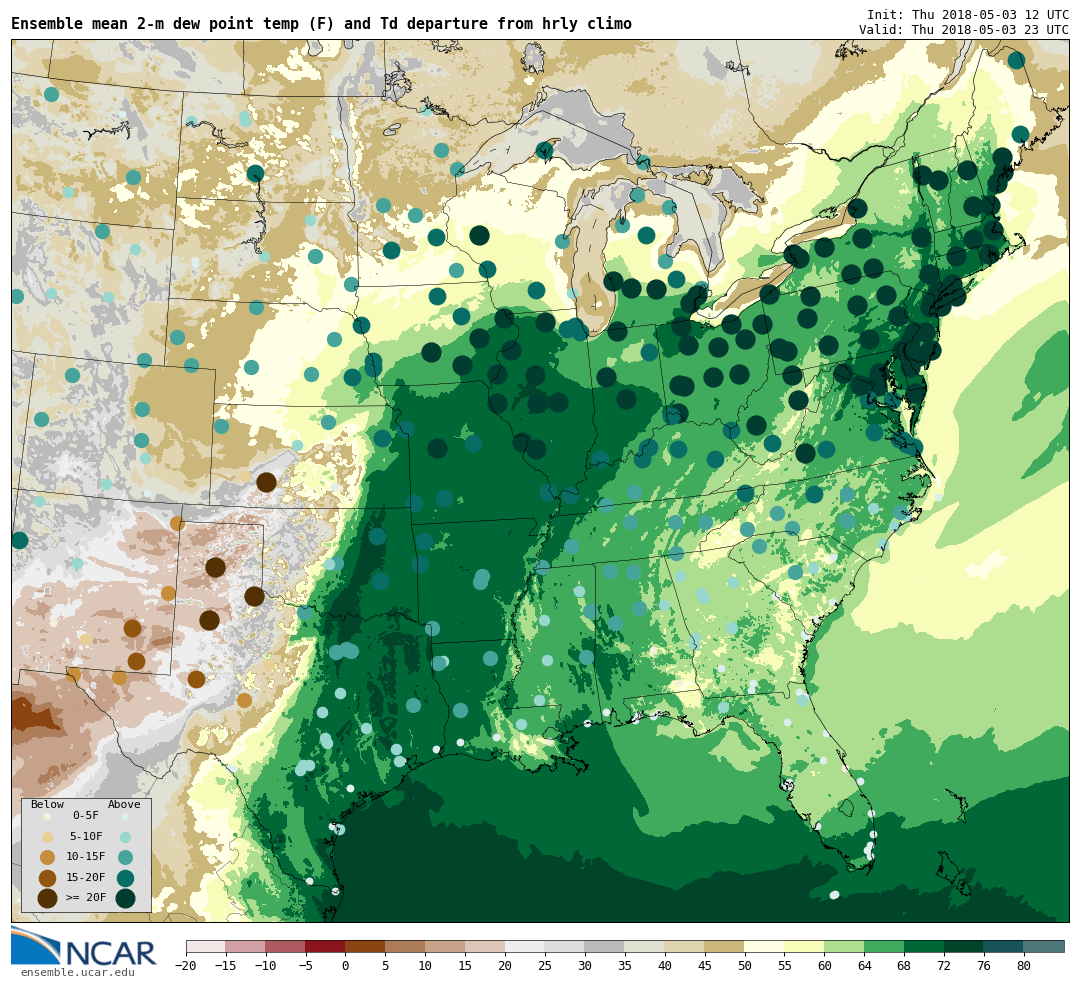Click the '80' colorbar tick label
Viewport: 1080px width, 985px height.
pyautogui.click(x=1025, y=966)
